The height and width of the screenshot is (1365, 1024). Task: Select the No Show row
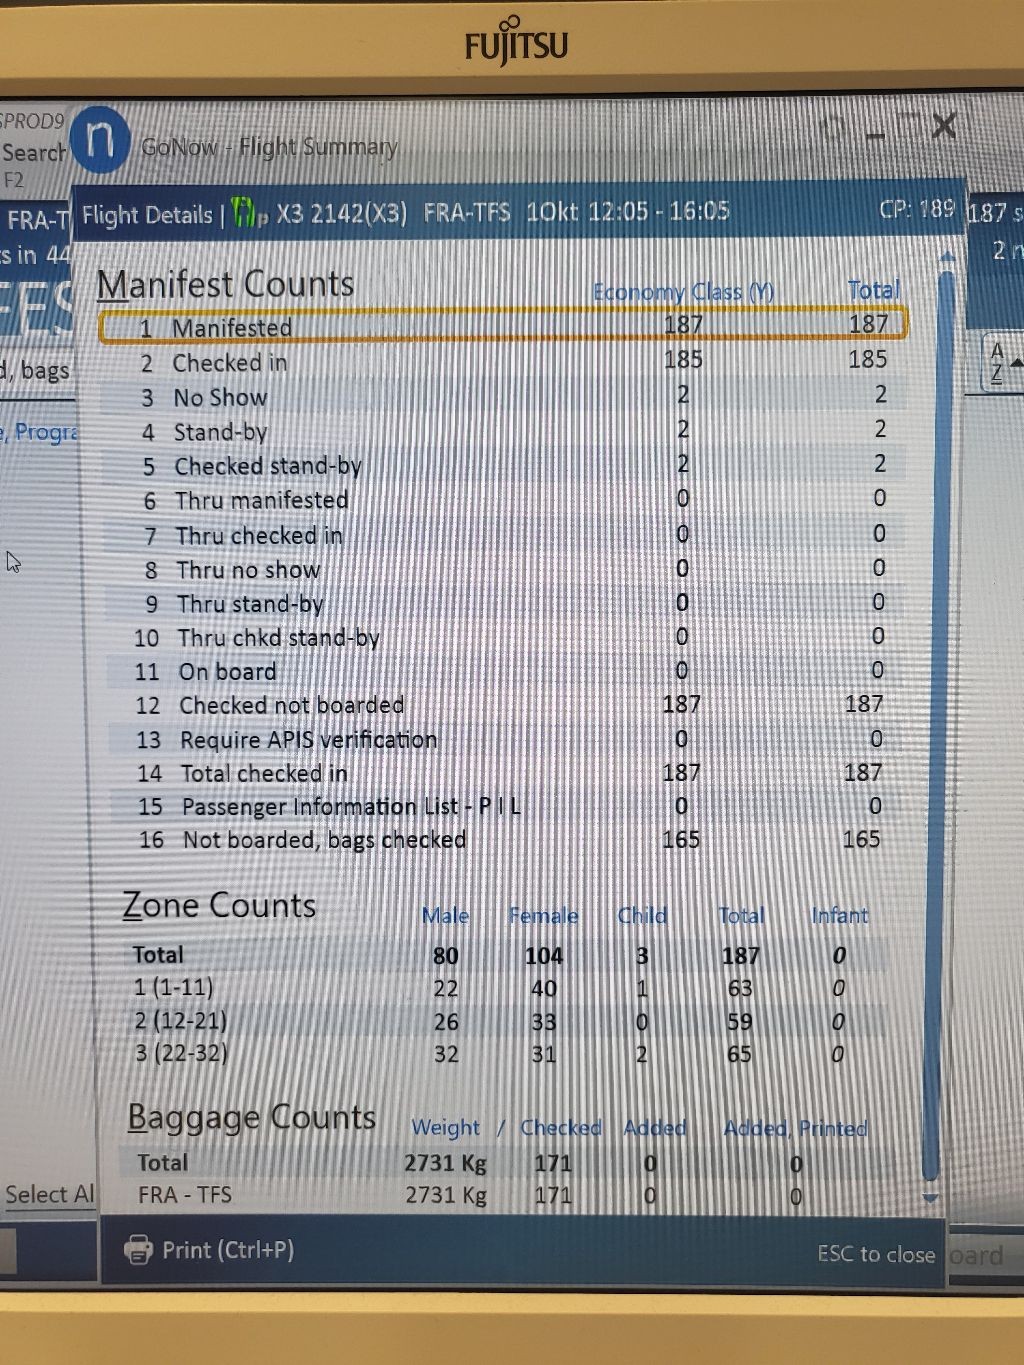click(220, 397)
